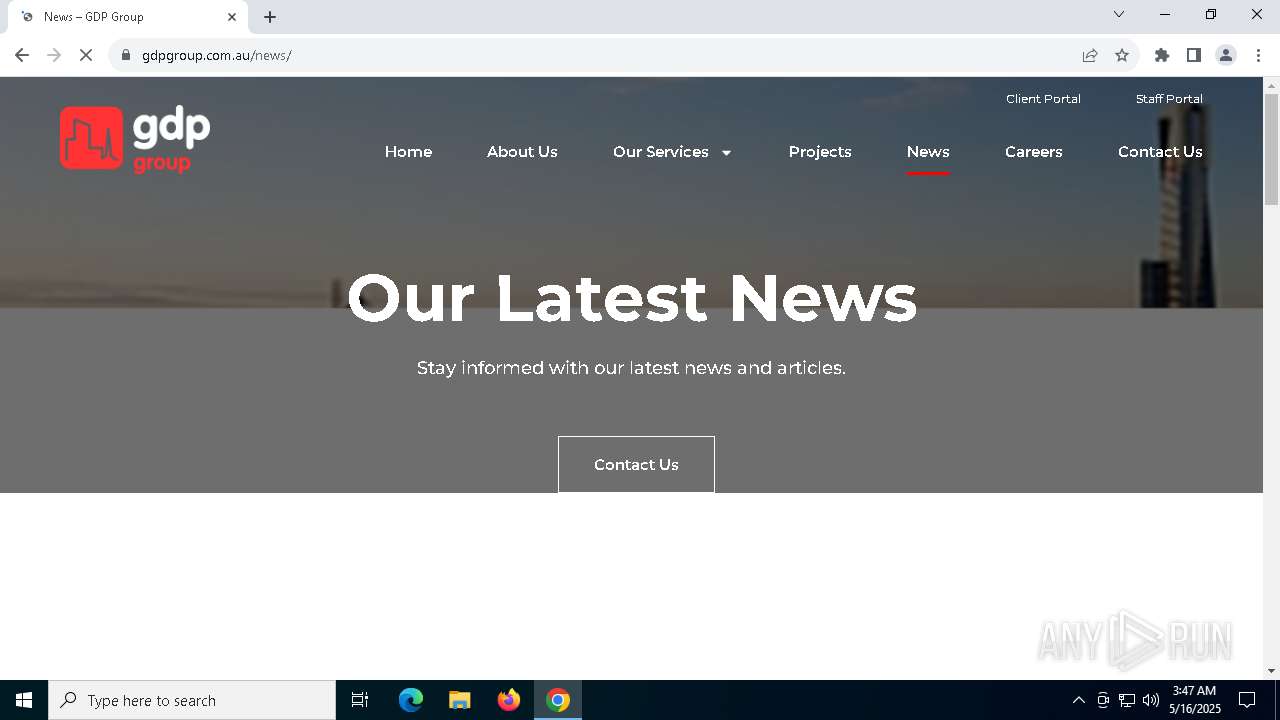Open the Client Portal link
Screen dimensions: 1280x720
1043,99
